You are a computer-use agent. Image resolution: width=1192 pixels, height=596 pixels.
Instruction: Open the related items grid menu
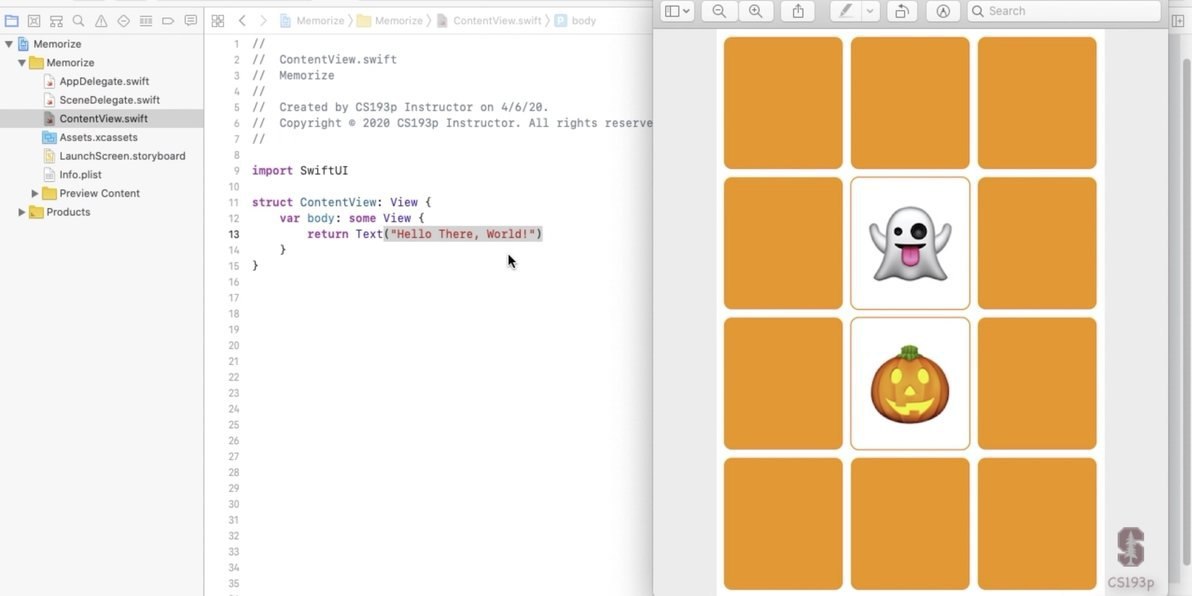pos(217,21)
